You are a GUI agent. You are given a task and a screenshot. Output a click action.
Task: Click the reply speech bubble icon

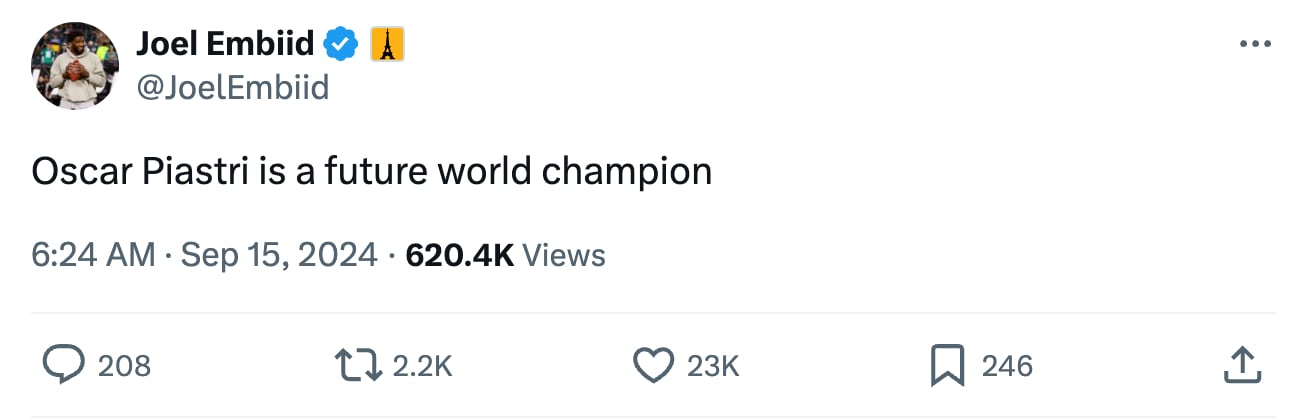click(66, 366)
